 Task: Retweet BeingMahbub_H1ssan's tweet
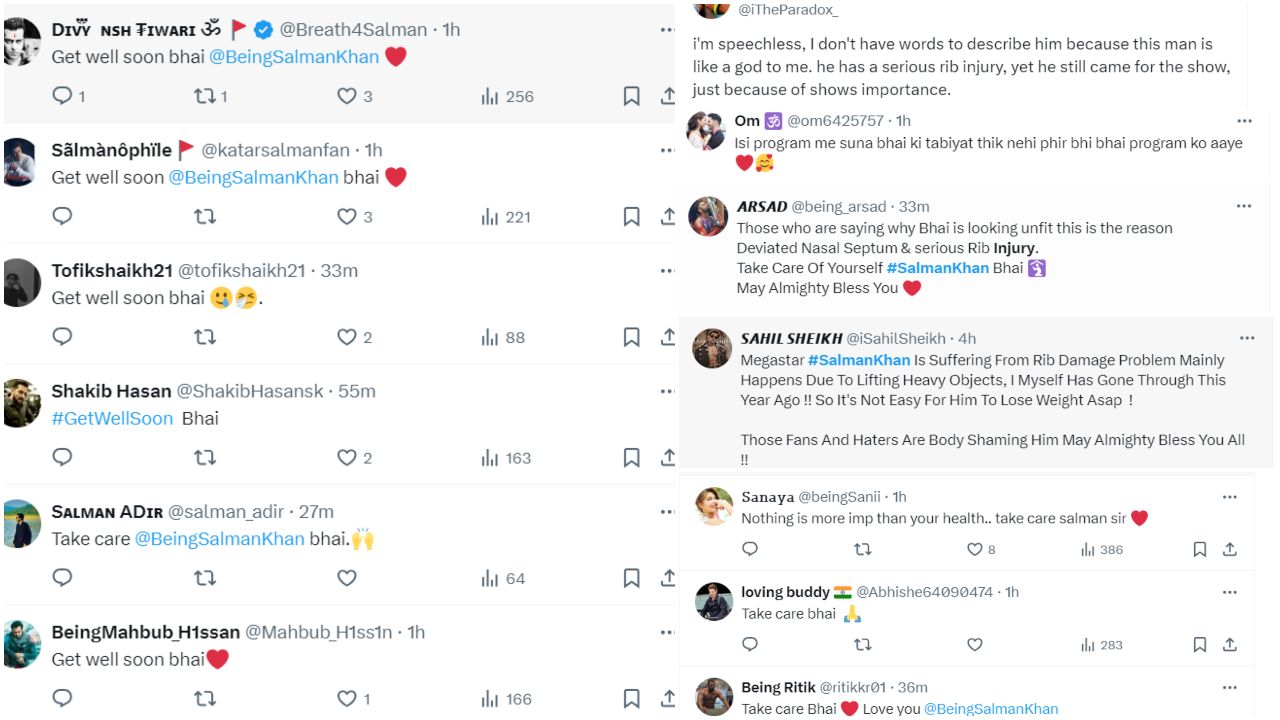coord(204,699)
